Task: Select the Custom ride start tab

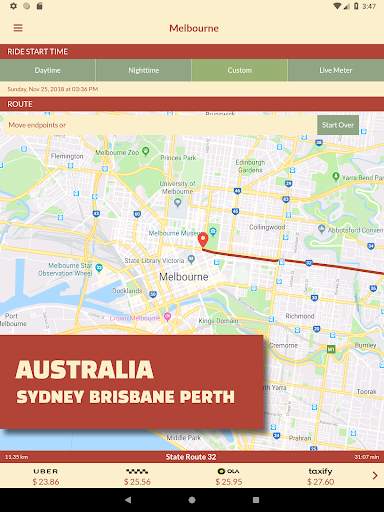Action: pyautogui.click(x=240, y=70)
